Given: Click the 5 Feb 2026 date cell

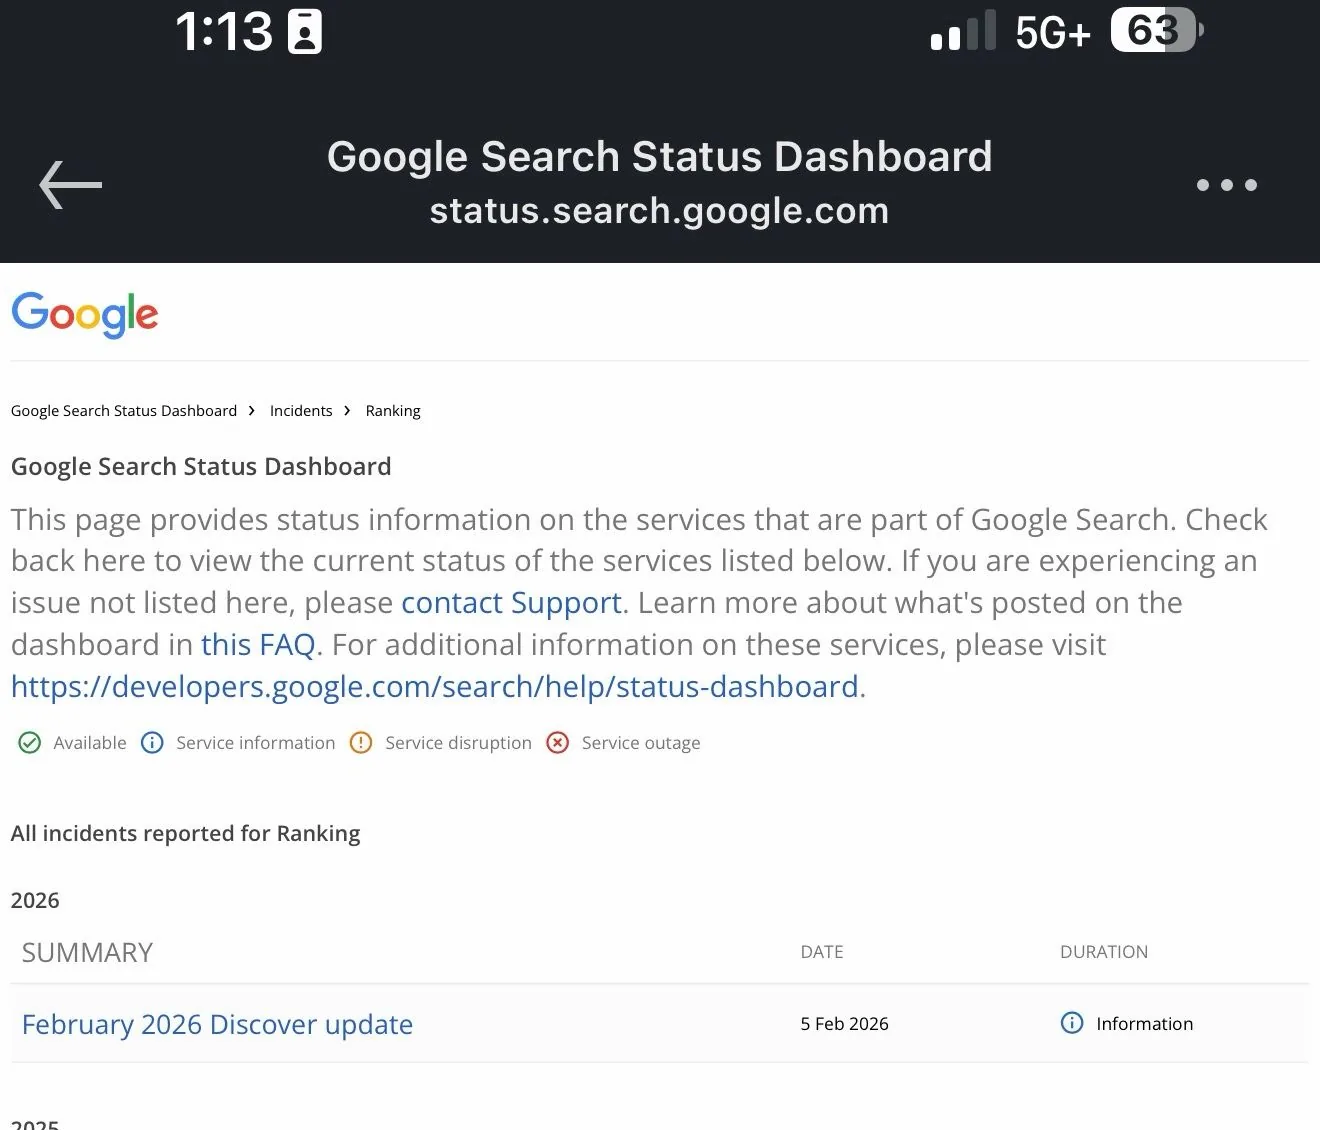Looking at the screenshot, I should (x=844, y=1024).
